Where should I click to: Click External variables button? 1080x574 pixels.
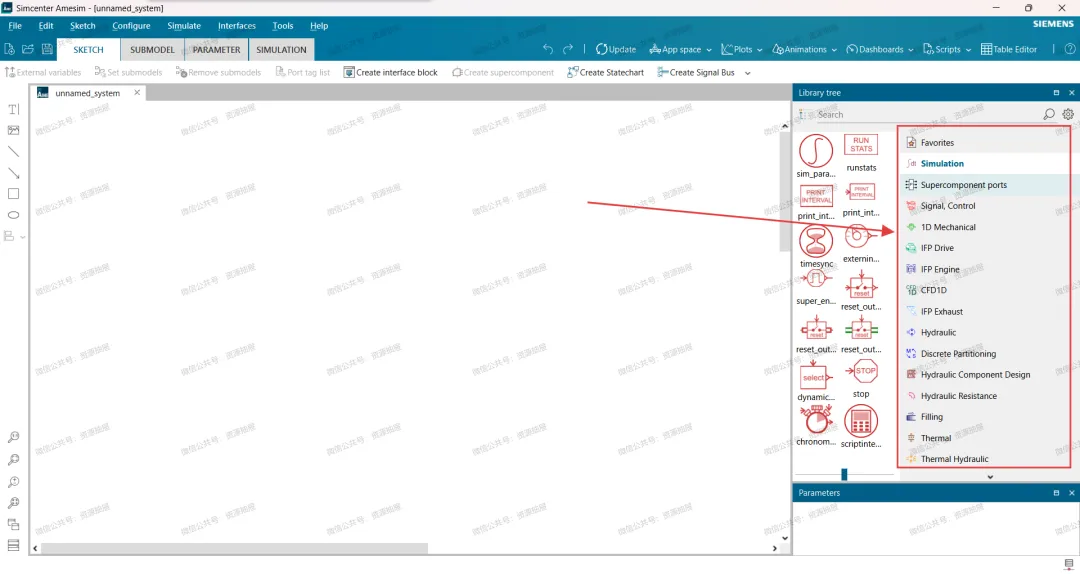click(x=43, y=72)
